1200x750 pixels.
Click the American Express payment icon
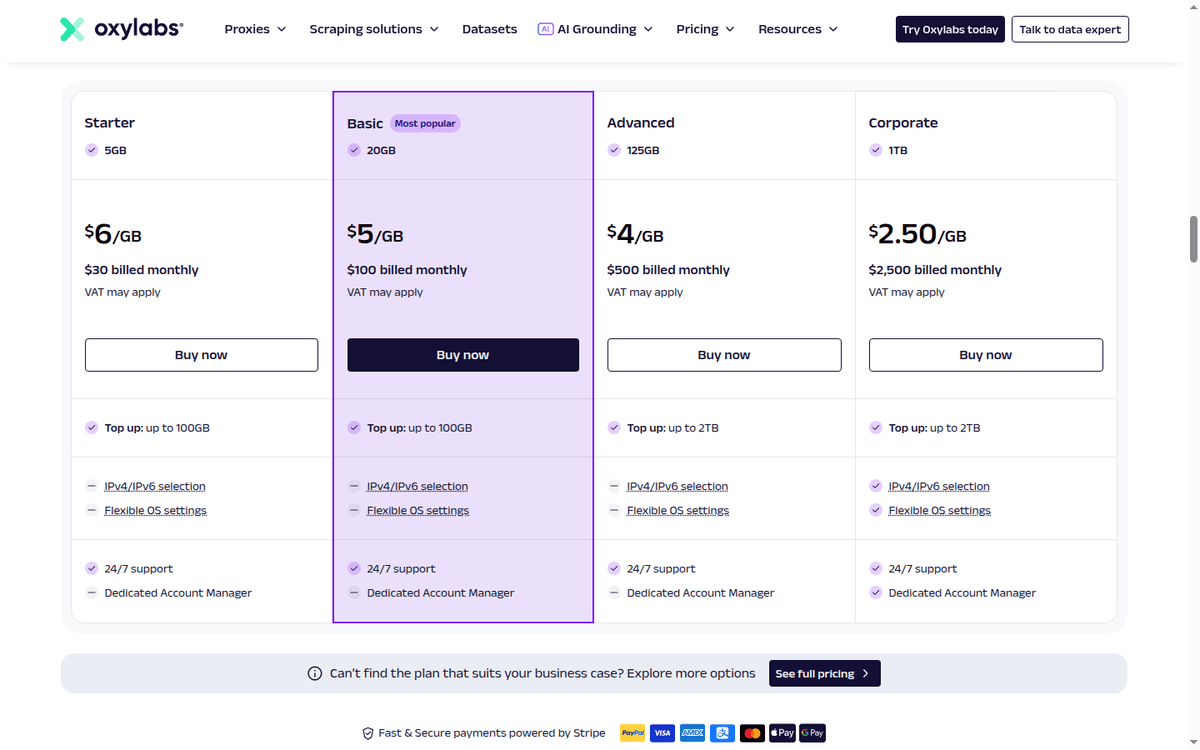[x=692, y=733]
